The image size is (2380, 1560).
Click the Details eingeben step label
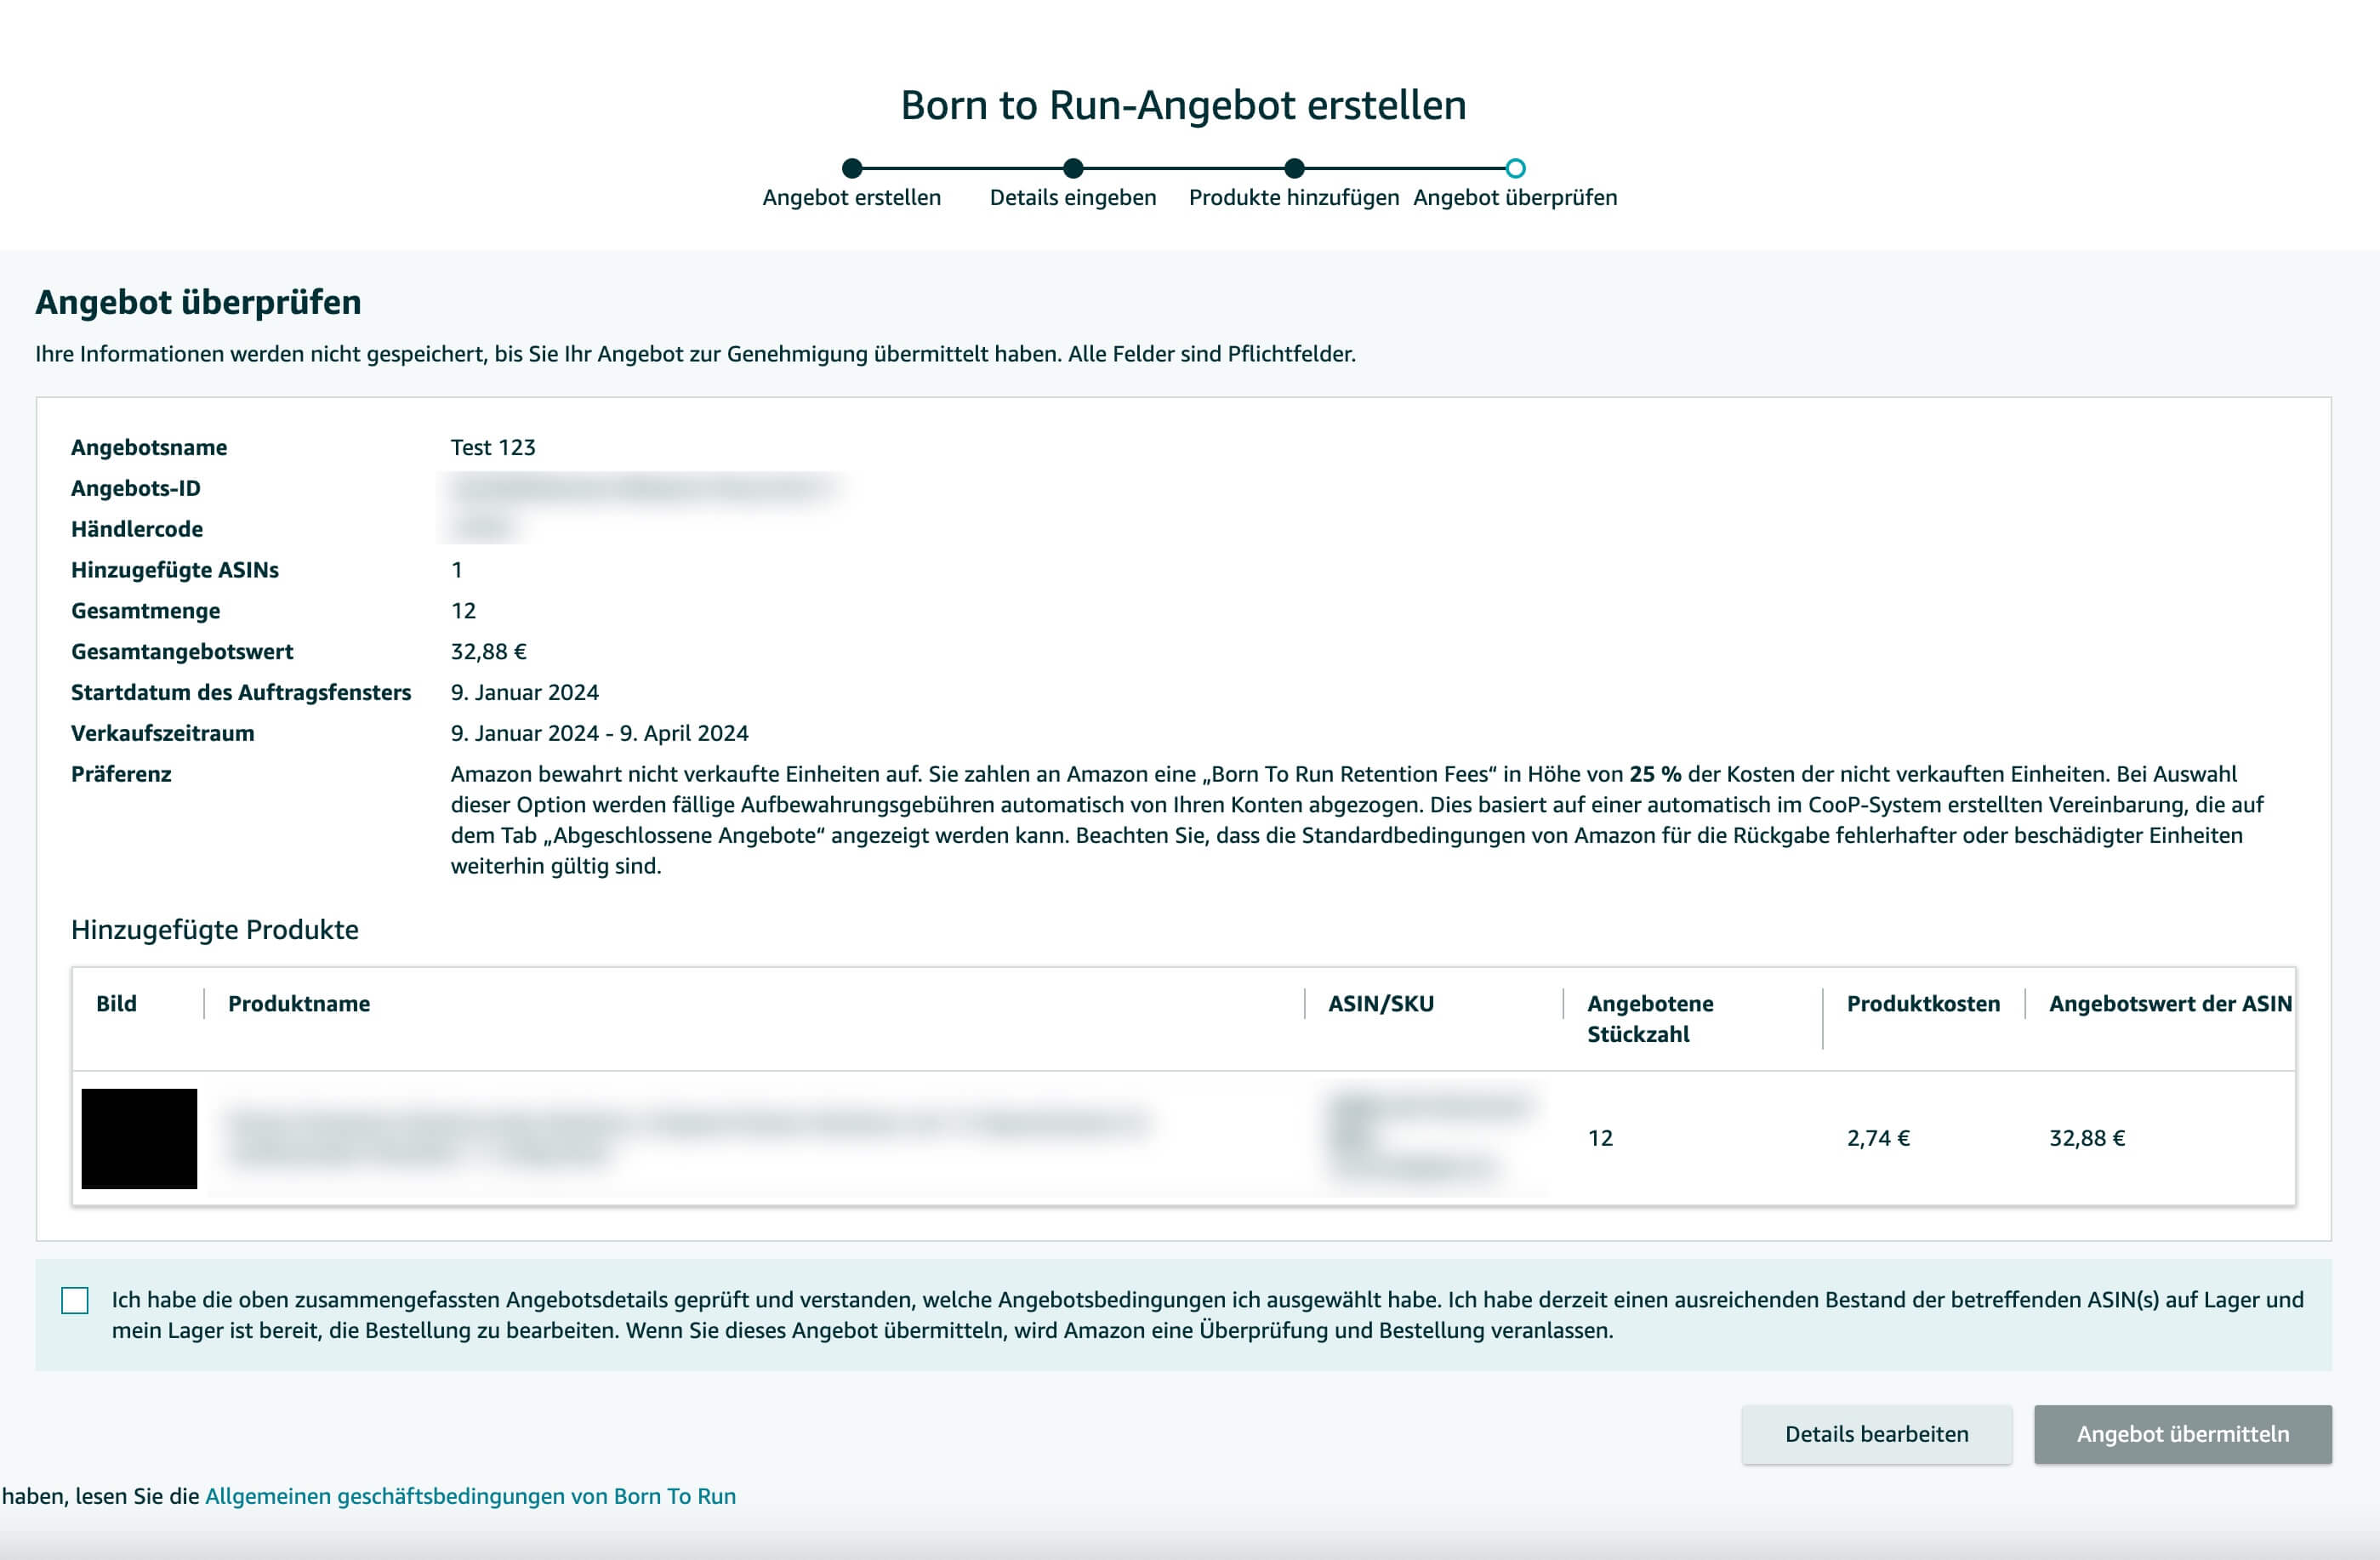point(1073,197)
